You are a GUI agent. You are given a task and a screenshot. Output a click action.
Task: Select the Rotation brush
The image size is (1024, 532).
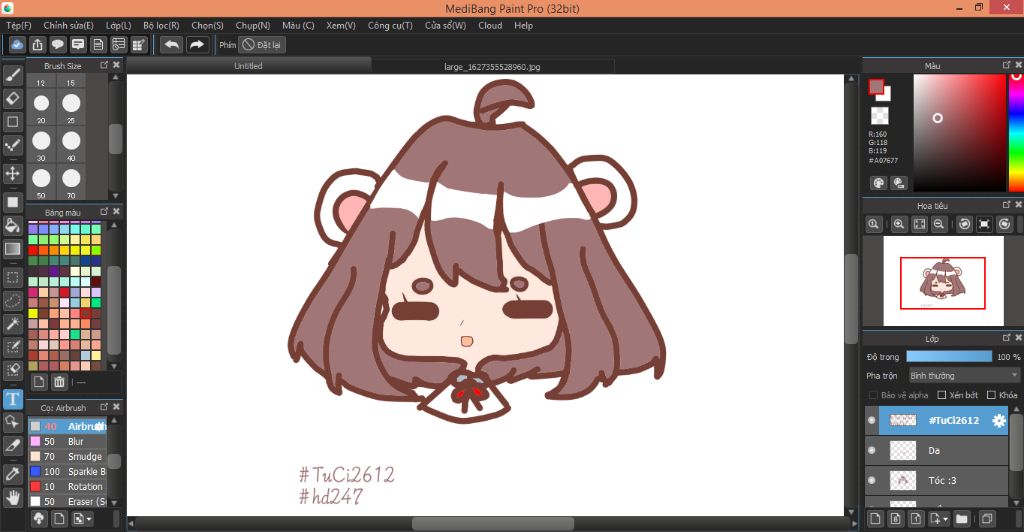pyautogui.click(x=67, y=486)
